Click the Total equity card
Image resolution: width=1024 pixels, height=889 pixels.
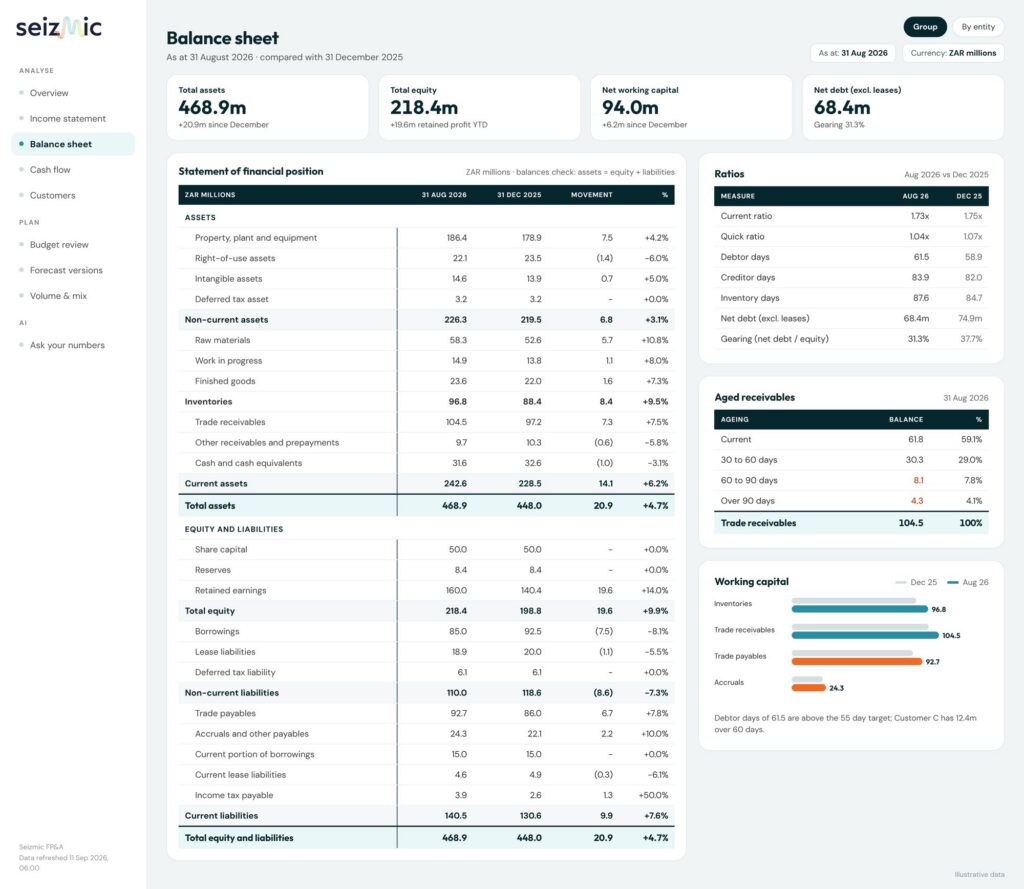click(479, 107)
